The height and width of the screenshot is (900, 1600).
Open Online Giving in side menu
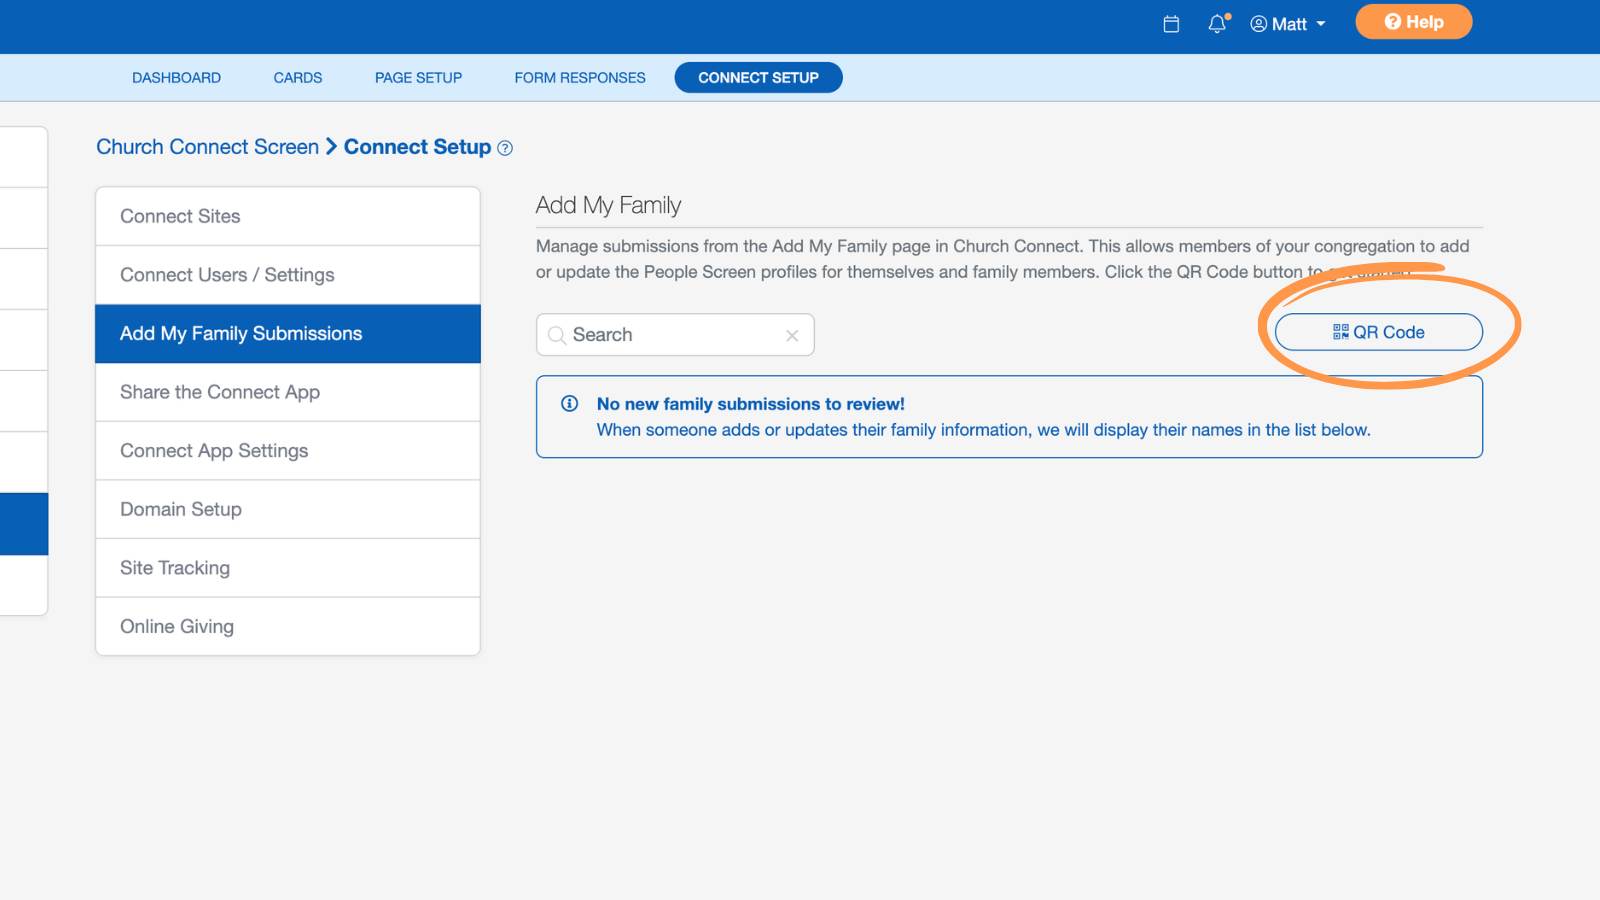288,627
